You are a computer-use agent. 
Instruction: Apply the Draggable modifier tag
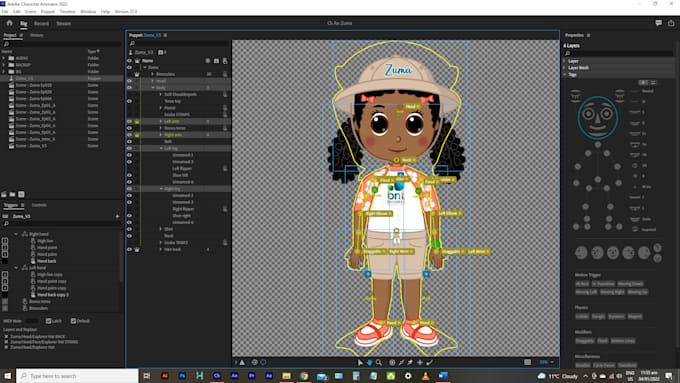click(x=585, y=341)
